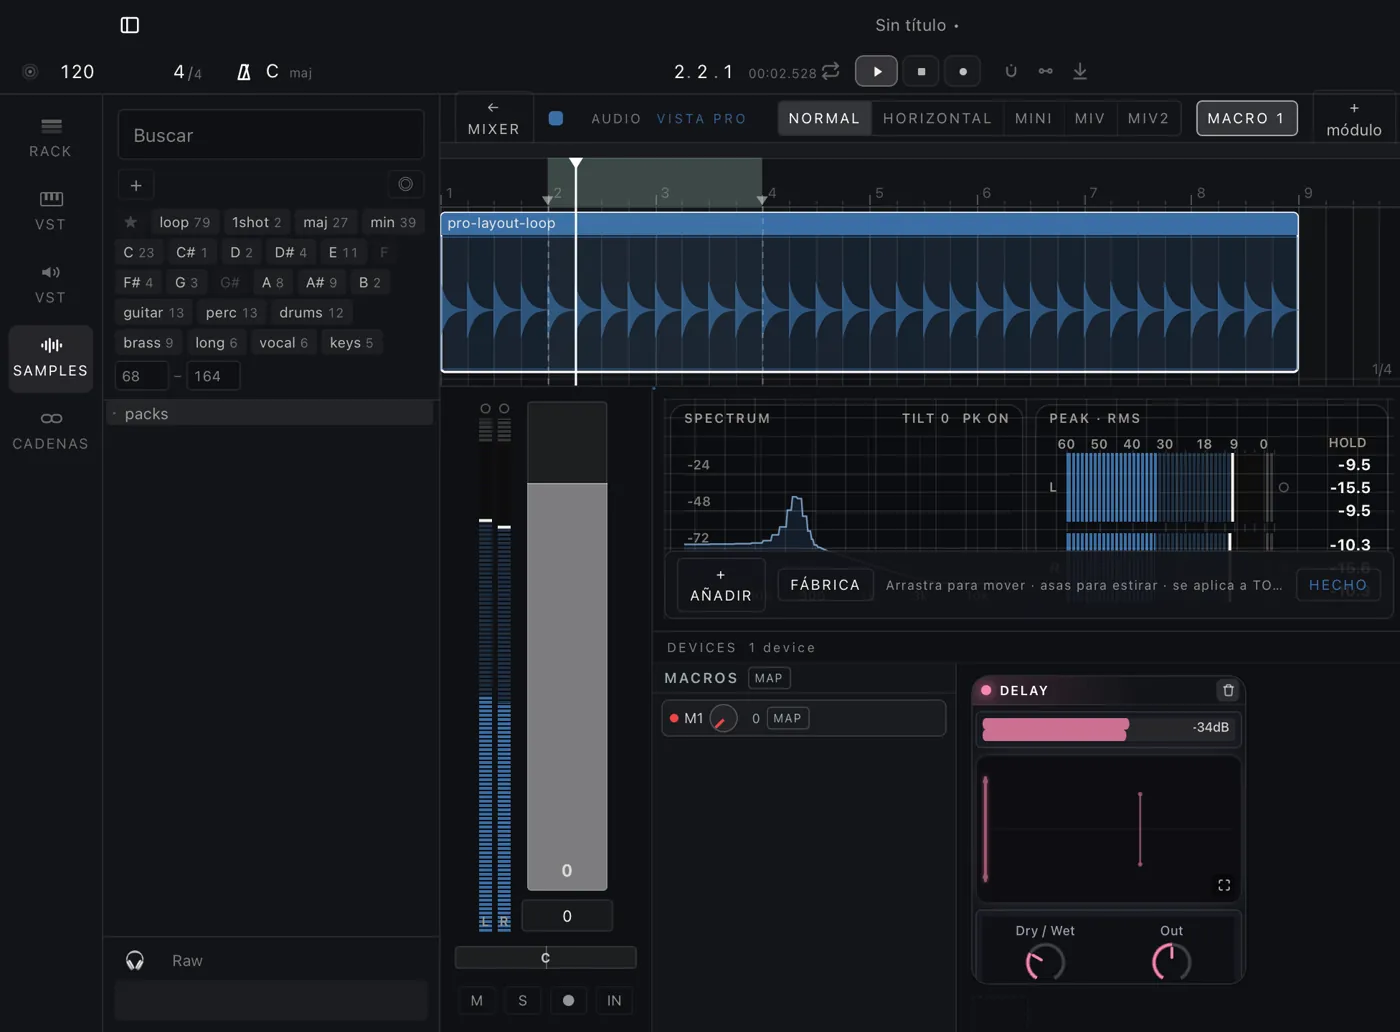
Task: Click the link chain icon in the transport
Action: 1045,71
